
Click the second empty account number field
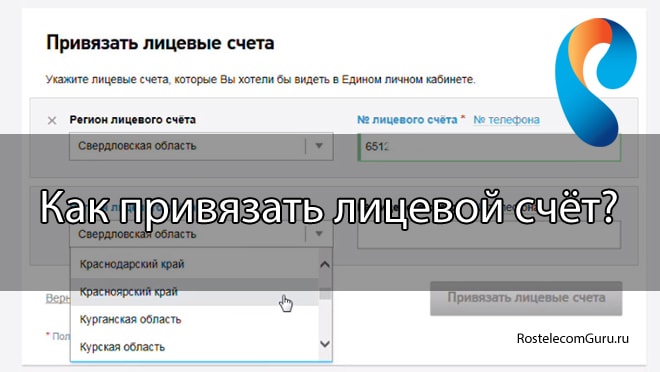489,235
